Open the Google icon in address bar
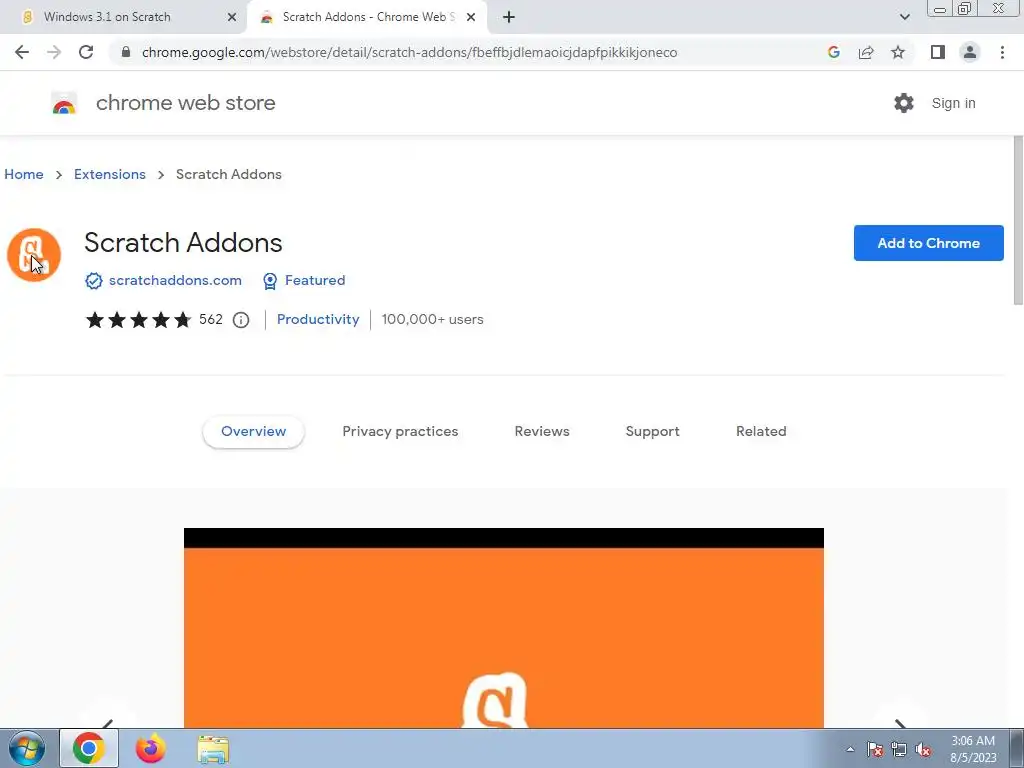This screenshot has width=1024, height=768. [x=833, y=52]
